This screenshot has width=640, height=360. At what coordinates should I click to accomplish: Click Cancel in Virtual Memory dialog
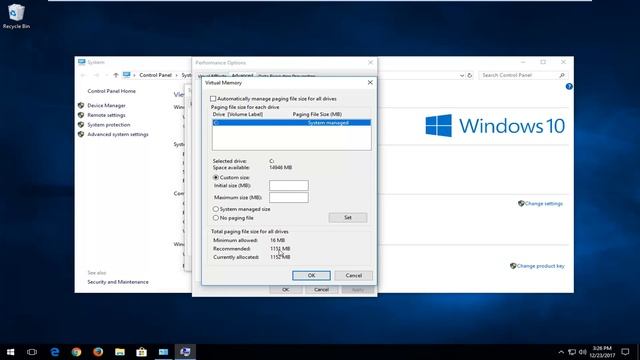(353, 276)
